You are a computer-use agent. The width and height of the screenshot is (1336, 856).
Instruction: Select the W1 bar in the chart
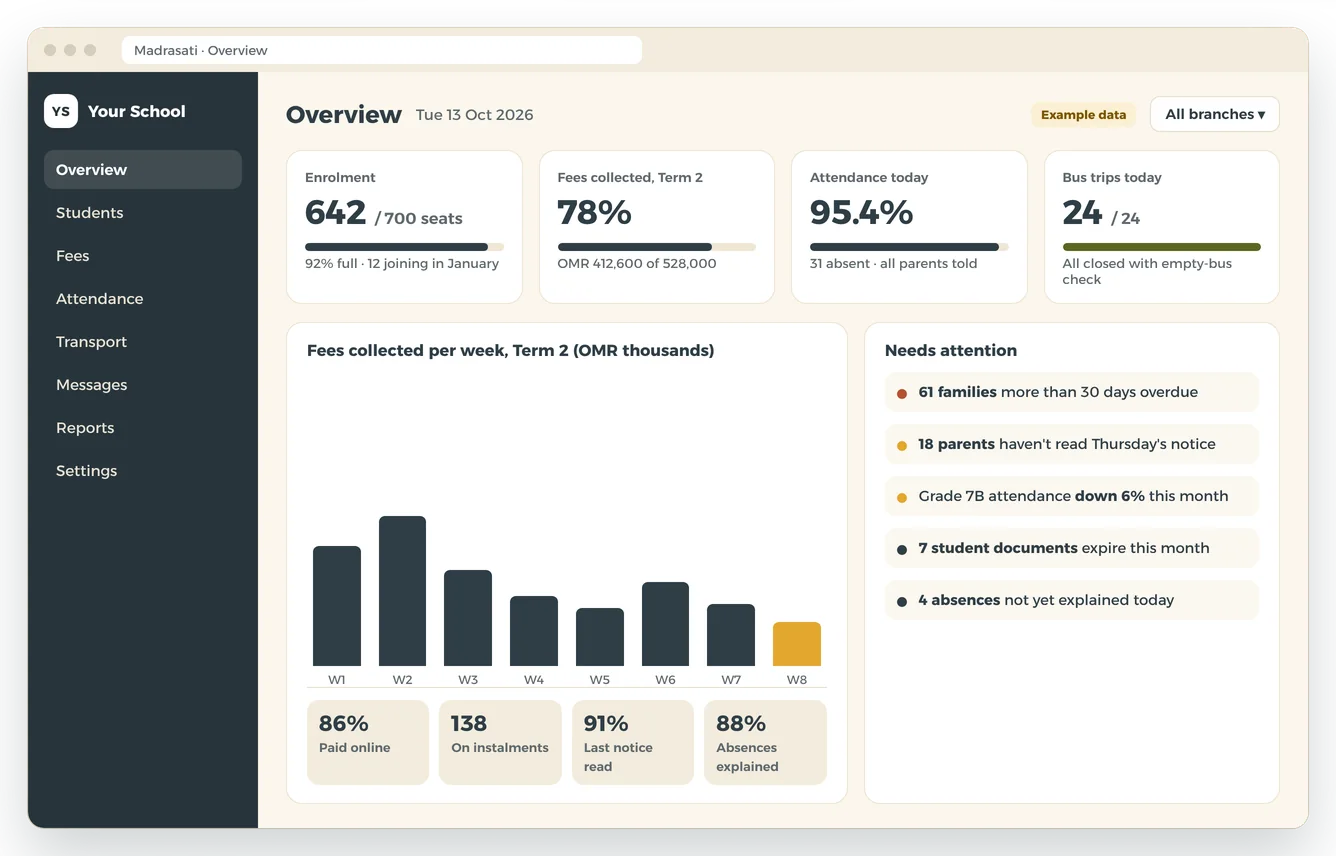[x=337, y=606]
